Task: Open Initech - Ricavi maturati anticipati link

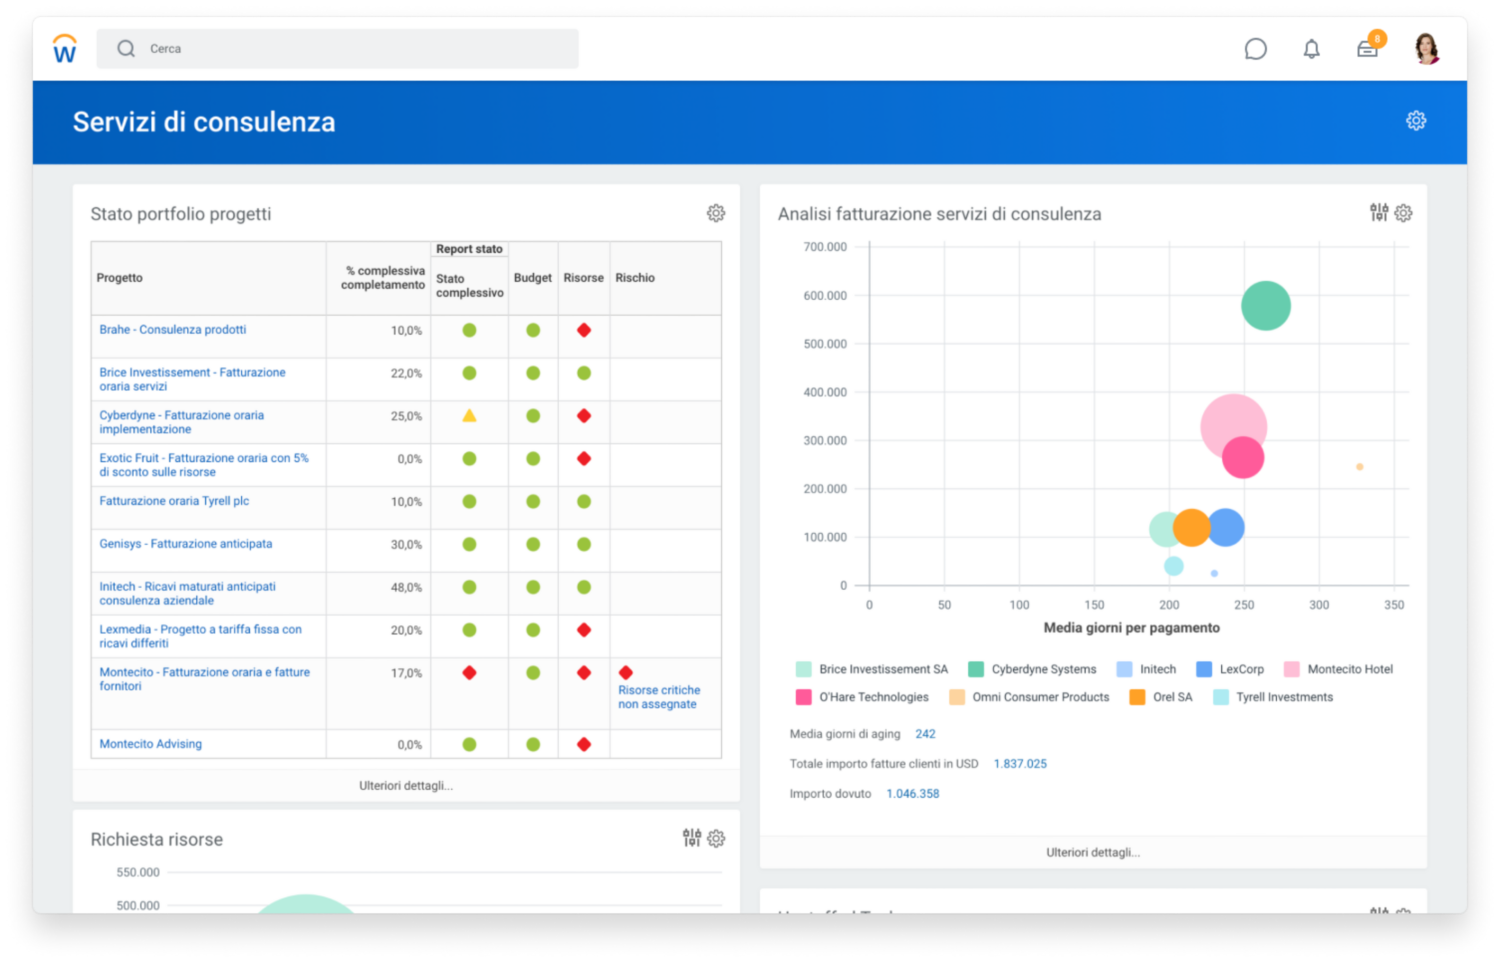Action: pyautogui.click(x=187, y=593)
